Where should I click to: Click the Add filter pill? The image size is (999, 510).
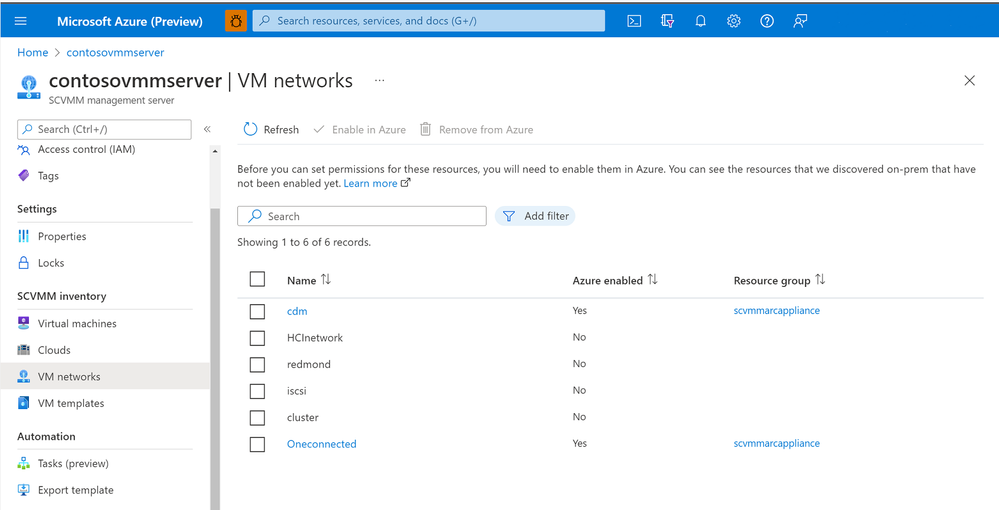pyautogui.click(x=535, y=216)
